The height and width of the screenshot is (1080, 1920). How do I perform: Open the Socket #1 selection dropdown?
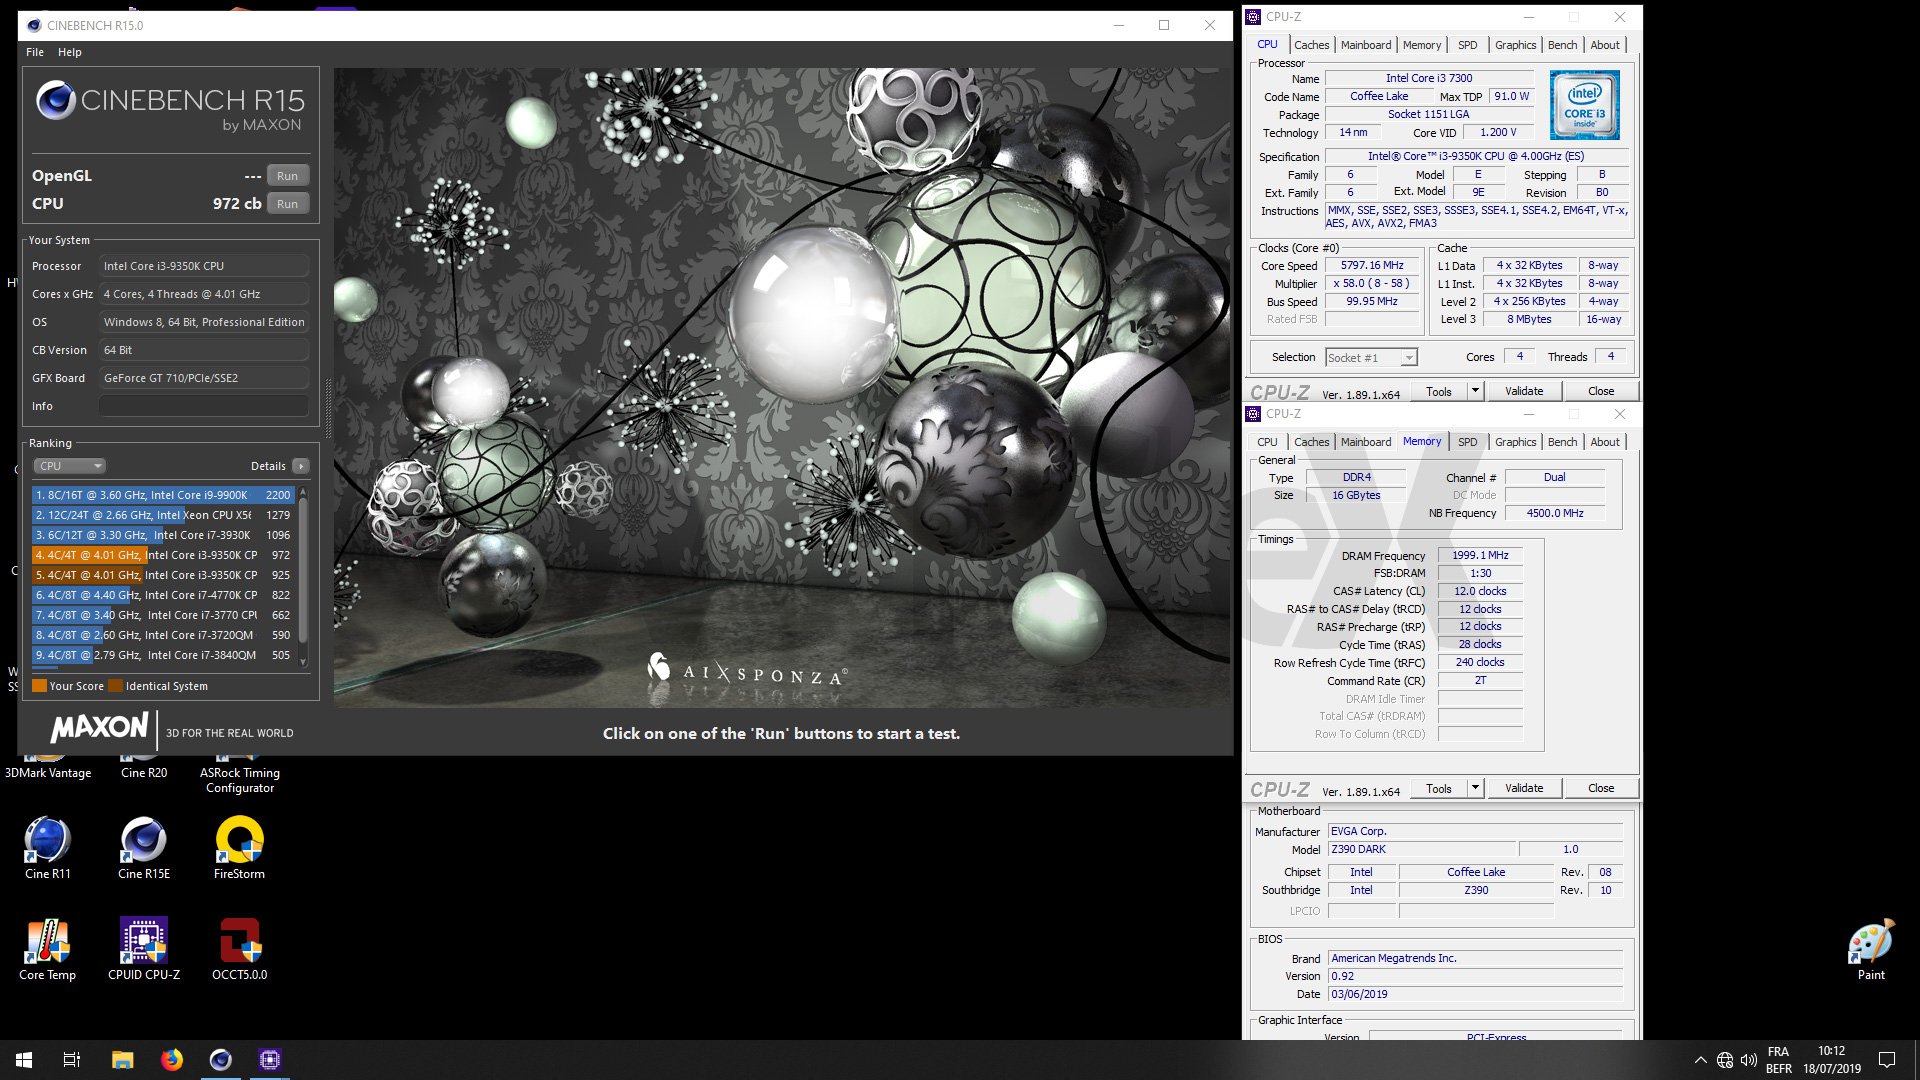pyautogui.click(x=1371, y=357)
